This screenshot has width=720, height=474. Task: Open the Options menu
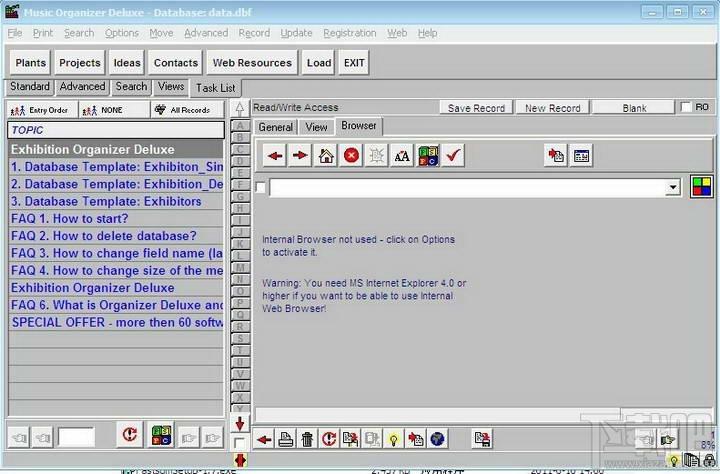click(122, 33)
